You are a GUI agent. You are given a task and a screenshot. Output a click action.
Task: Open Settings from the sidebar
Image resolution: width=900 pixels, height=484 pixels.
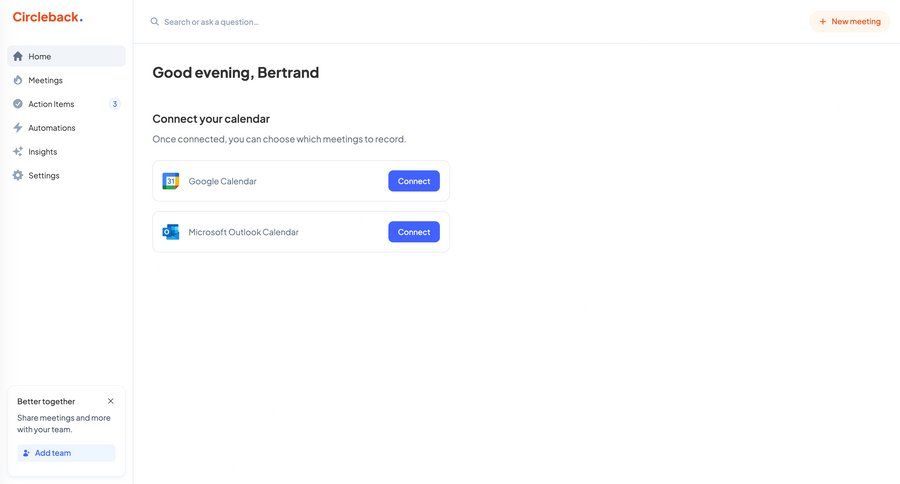pos(44,176)
